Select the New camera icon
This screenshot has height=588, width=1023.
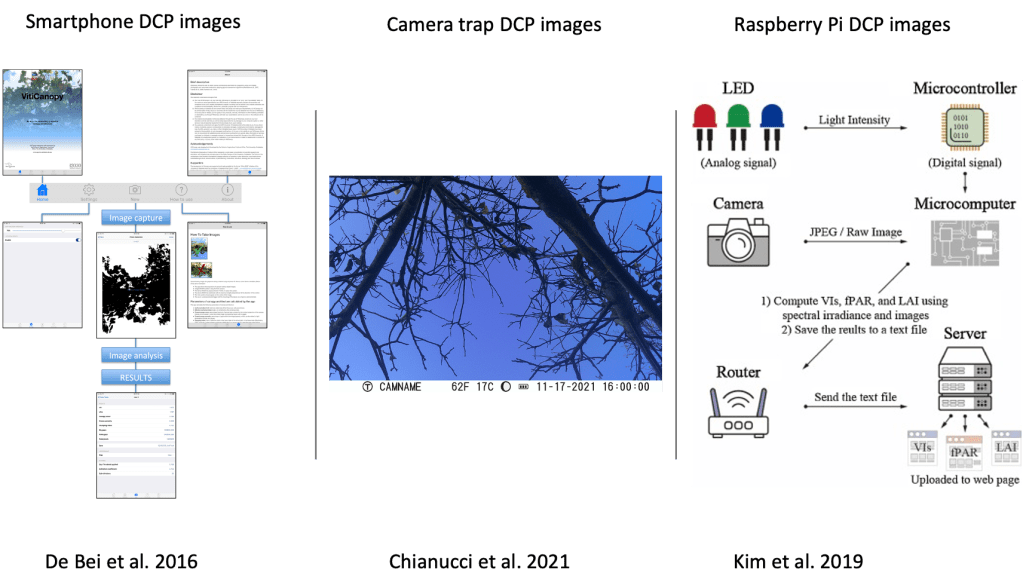pyautogui.click(x=135, y=192)
